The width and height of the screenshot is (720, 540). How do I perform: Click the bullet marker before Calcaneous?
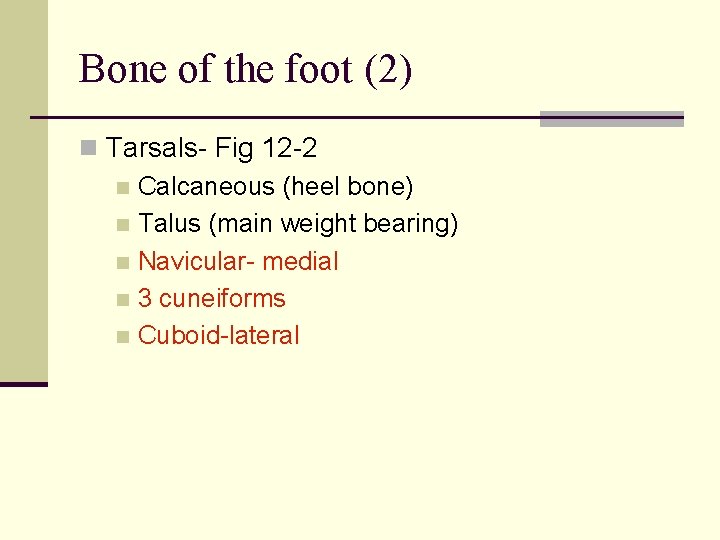point(122,188)
